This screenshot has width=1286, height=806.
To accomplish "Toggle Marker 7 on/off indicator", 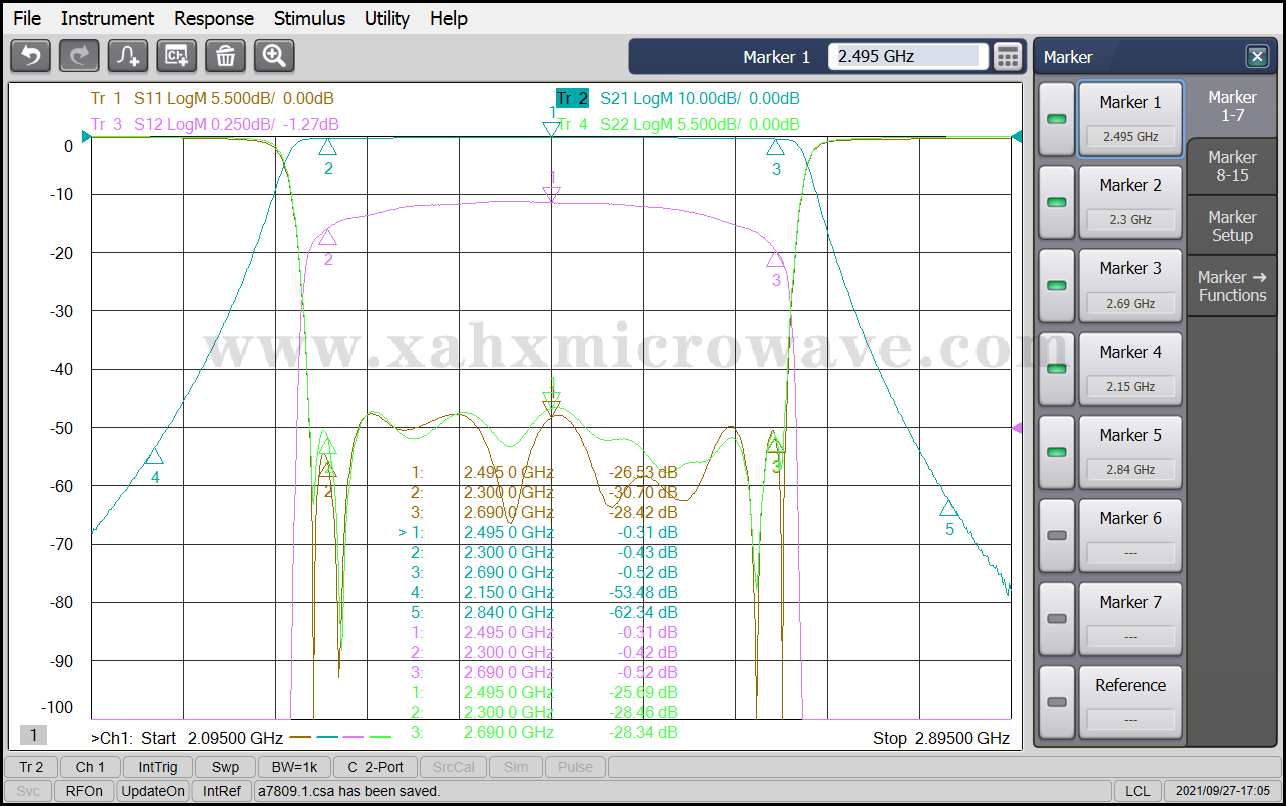I will (x=1057, y=618).
